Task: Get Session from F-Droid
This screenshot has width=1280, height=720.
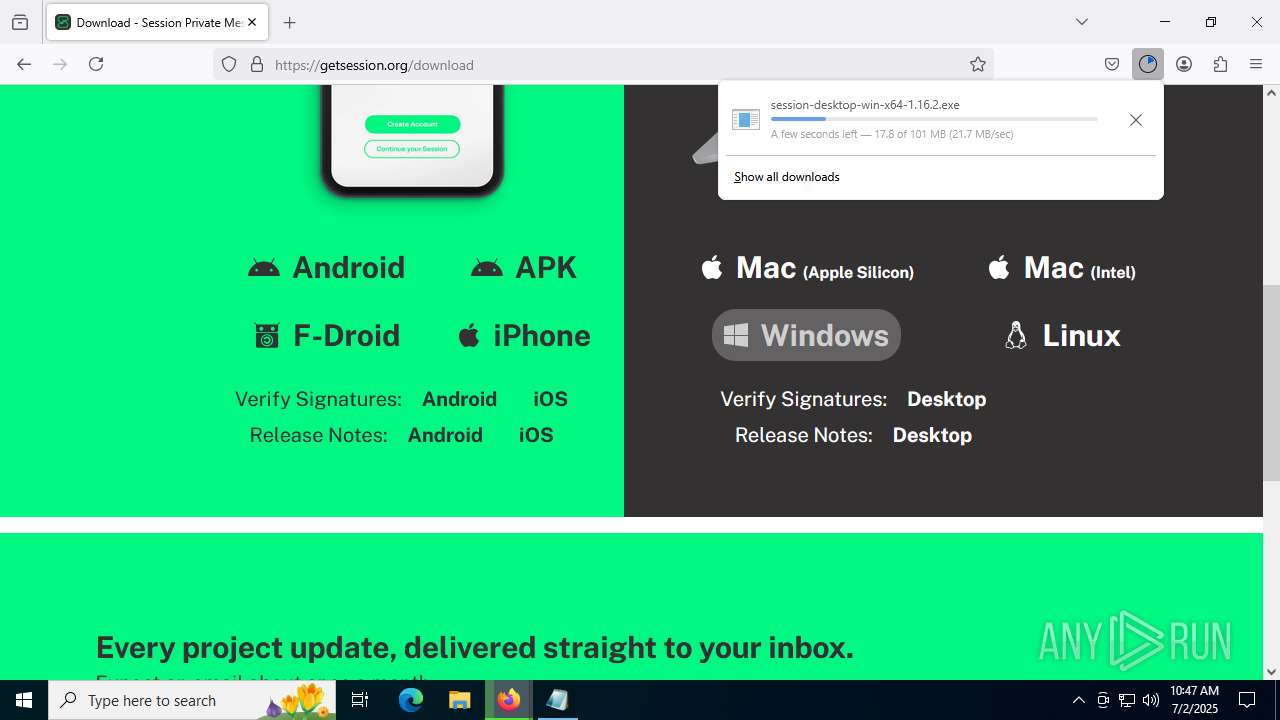Action: click(326, 335)
